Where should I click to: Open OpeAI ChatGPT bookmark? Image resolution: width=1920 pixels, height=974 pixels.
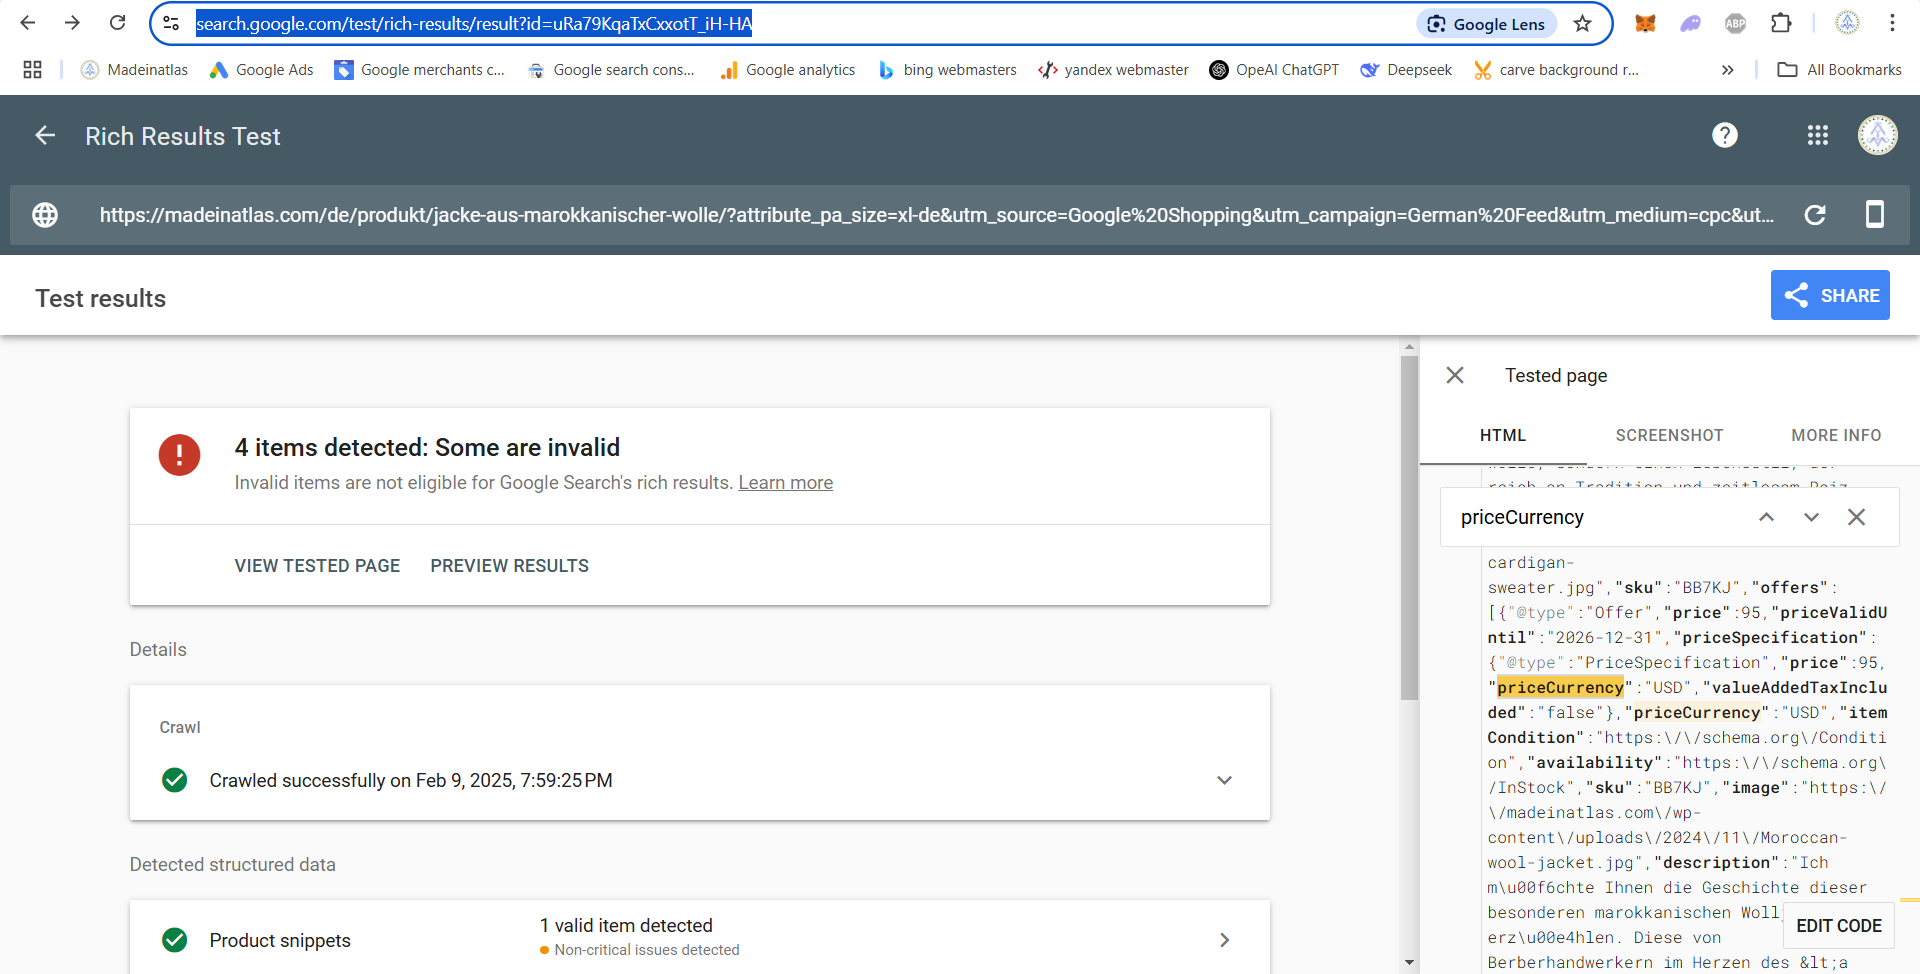point(1274,70)
